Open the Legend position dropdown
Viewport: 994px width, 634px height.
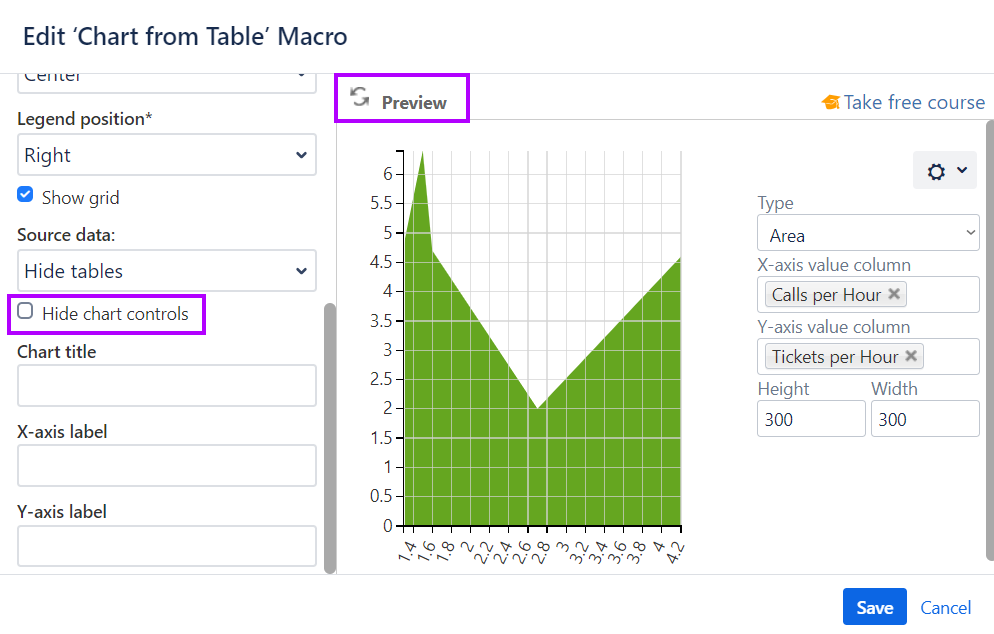tap(166, 155)
